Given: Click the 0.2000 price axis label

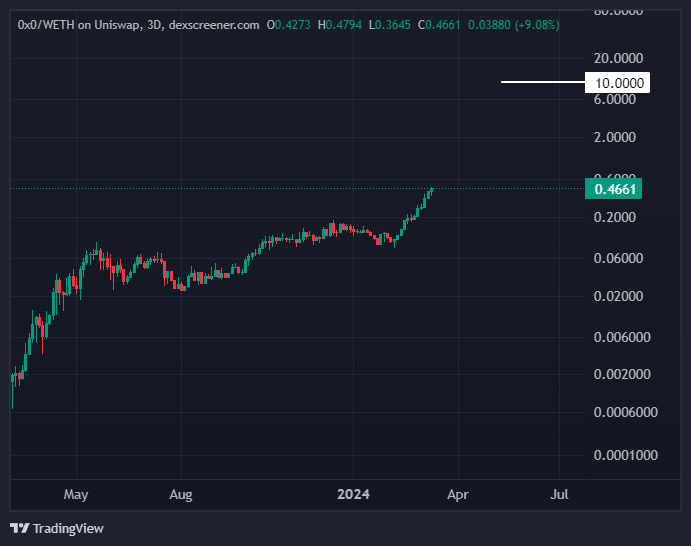Looking at the screenshot, I should click(614, 217).
